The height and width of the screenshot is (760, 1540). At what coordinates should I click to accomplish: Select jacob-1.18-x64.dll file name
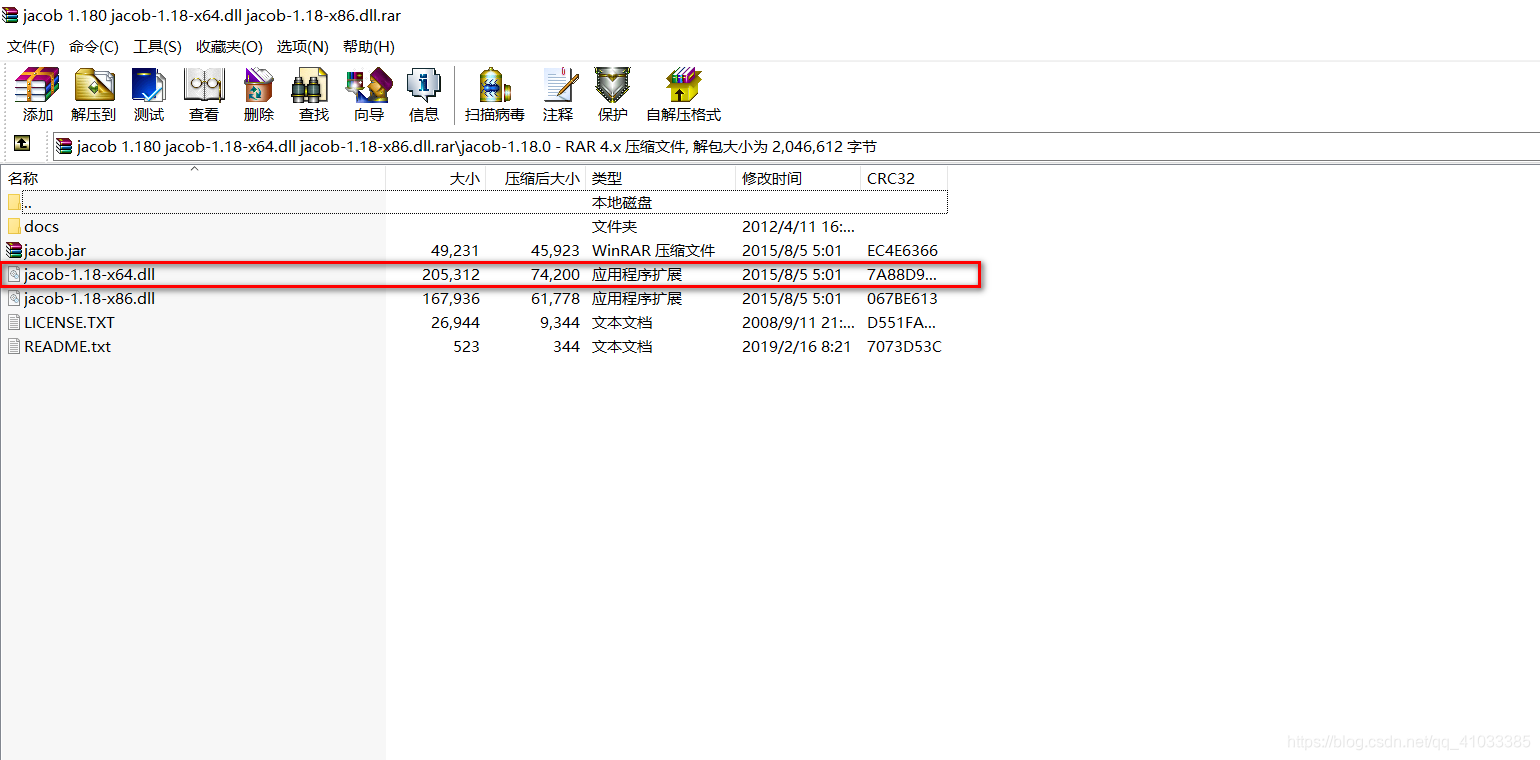point(90,274)
